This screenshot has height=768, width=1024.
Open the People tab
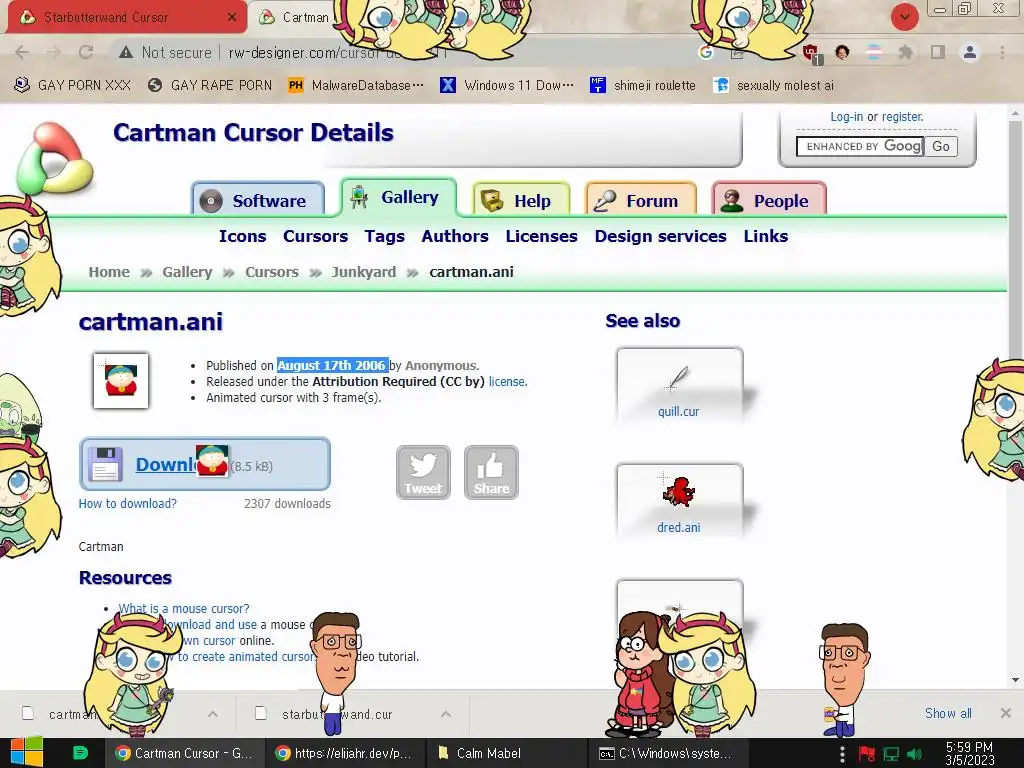[x=769, y=199]
